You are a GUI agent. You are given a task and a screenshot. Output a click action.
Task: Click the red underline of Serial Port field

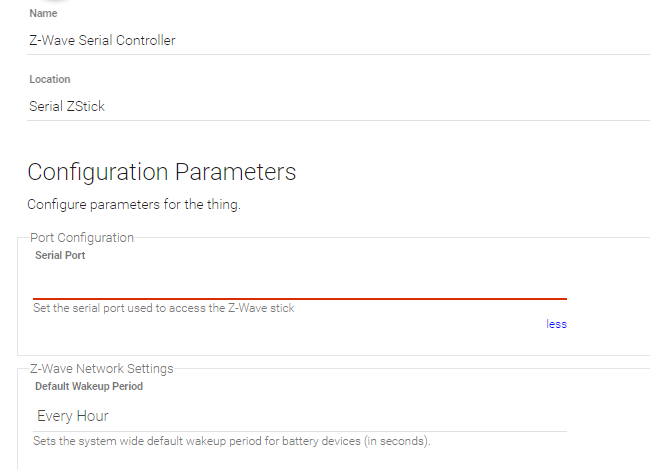point(300,298)
